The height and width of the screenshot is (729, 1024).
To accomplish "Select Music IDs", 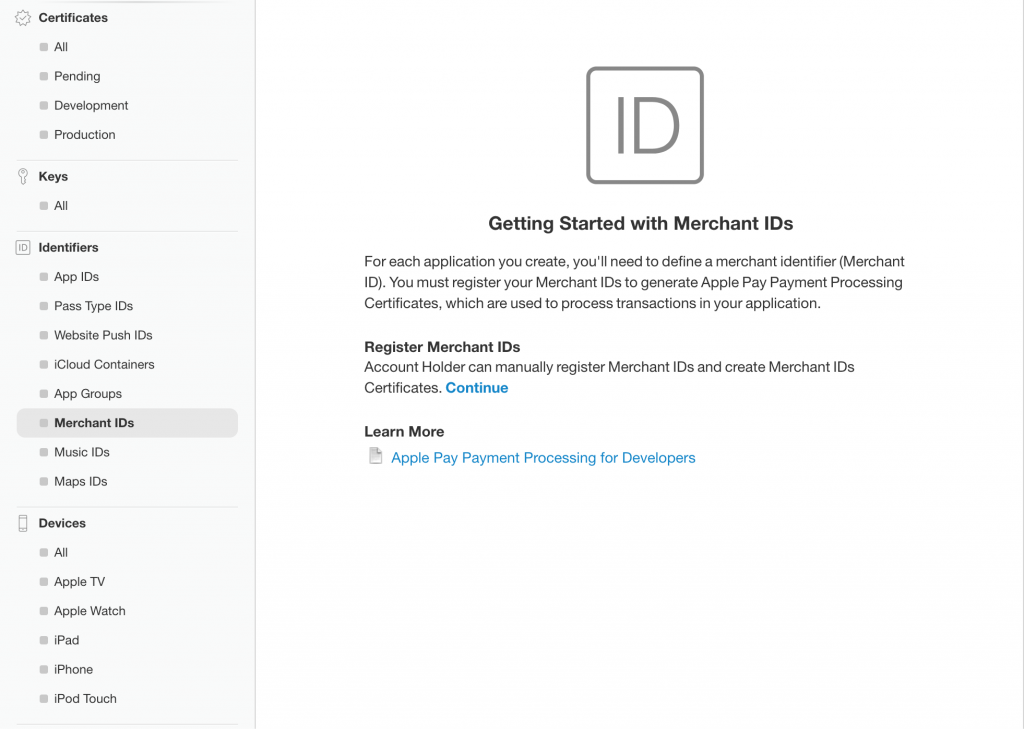I will coord(82,452).
